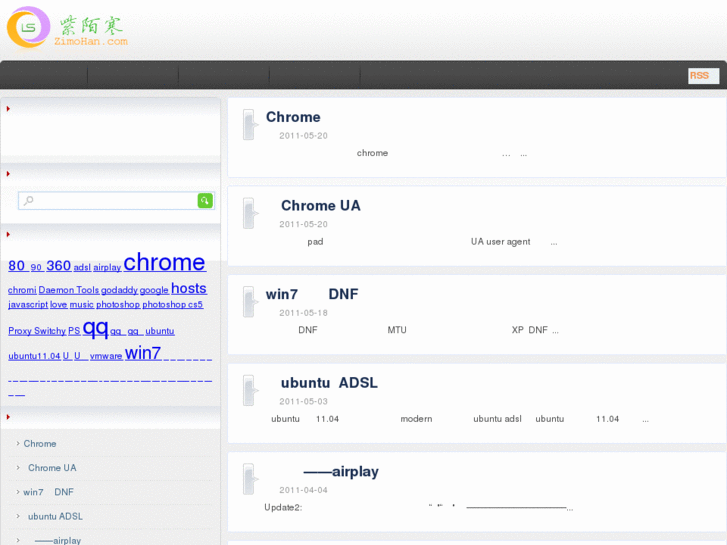Open the Chrome article title
This screenshot has height=545, width=727.
pos(293,117)
